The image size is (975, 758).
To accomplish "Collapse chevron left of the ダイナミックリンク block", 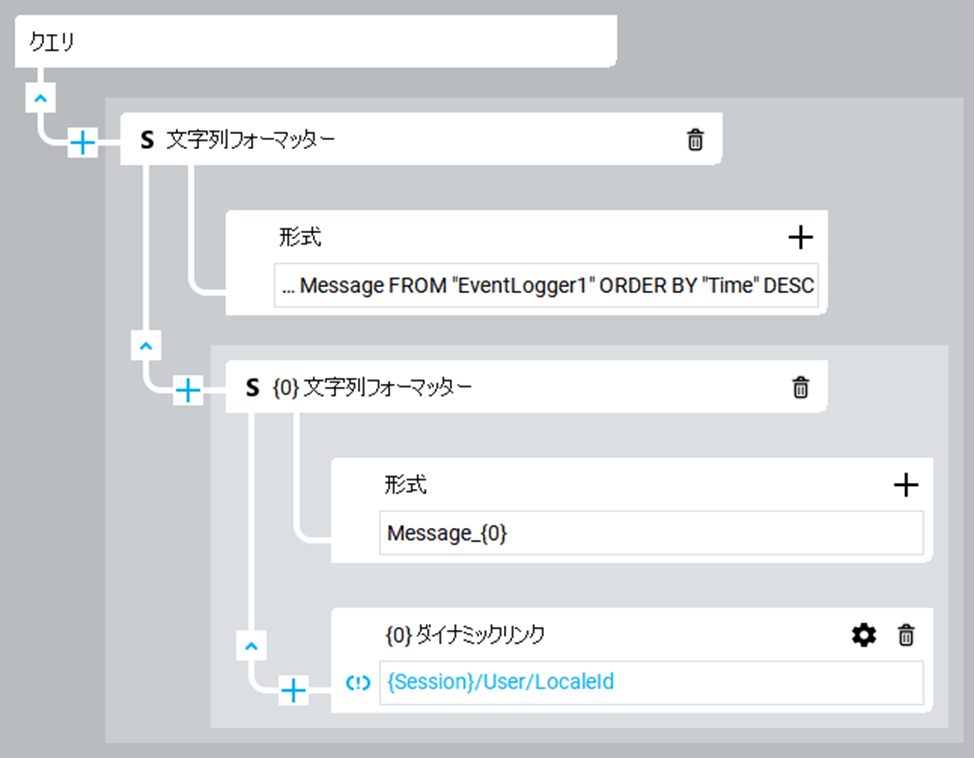I will (x=251, y=646).
